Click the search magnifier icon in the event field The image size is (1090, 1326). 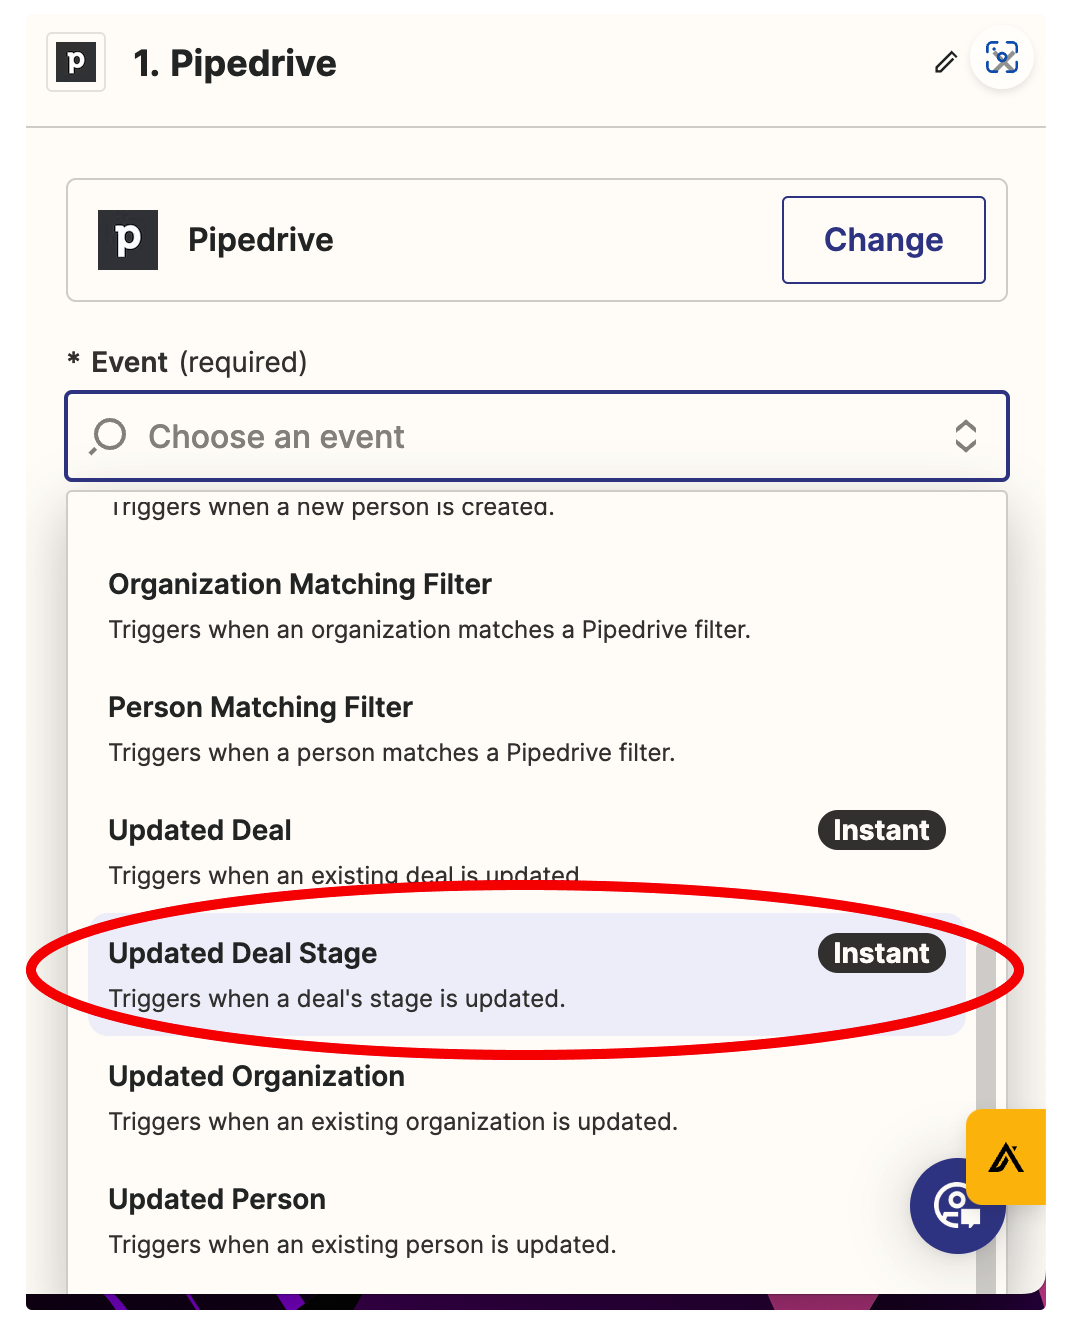[108, 436]
